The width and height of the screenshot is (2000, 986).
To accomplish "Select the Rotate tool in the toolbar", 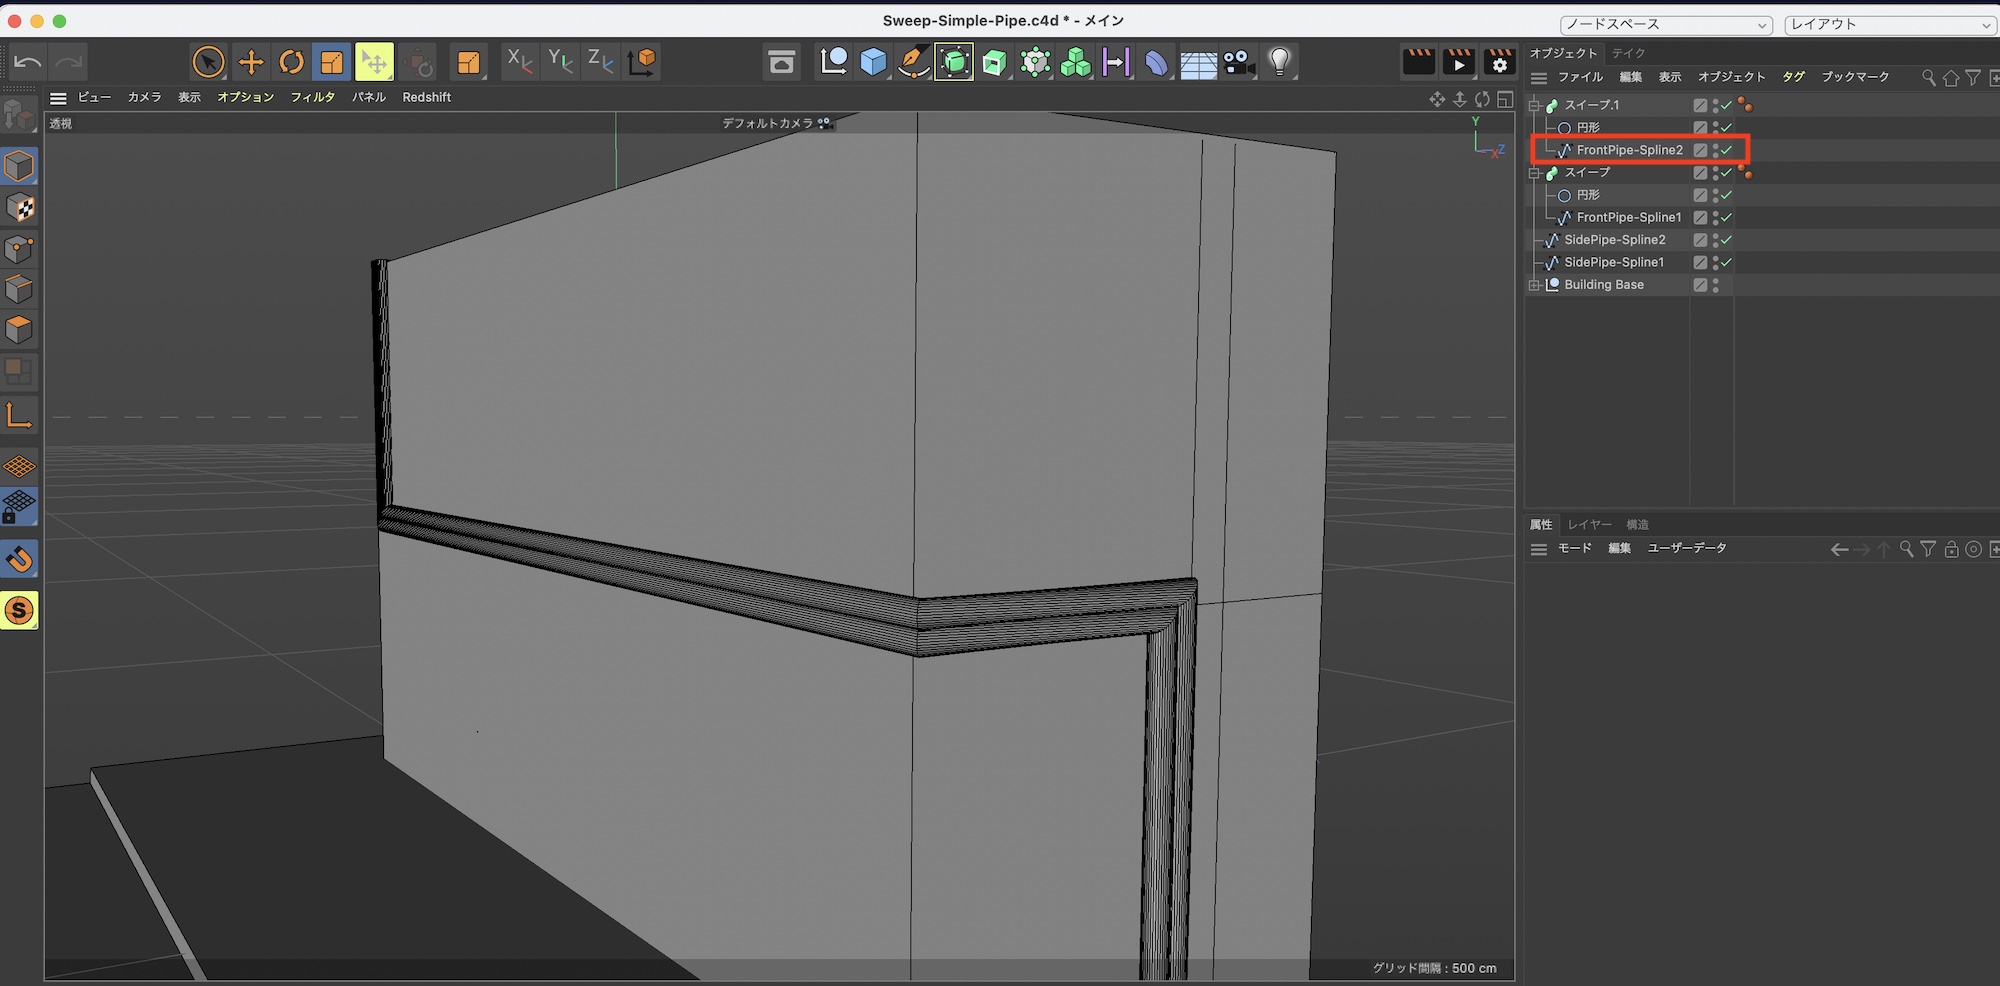I will click(291, 62).
